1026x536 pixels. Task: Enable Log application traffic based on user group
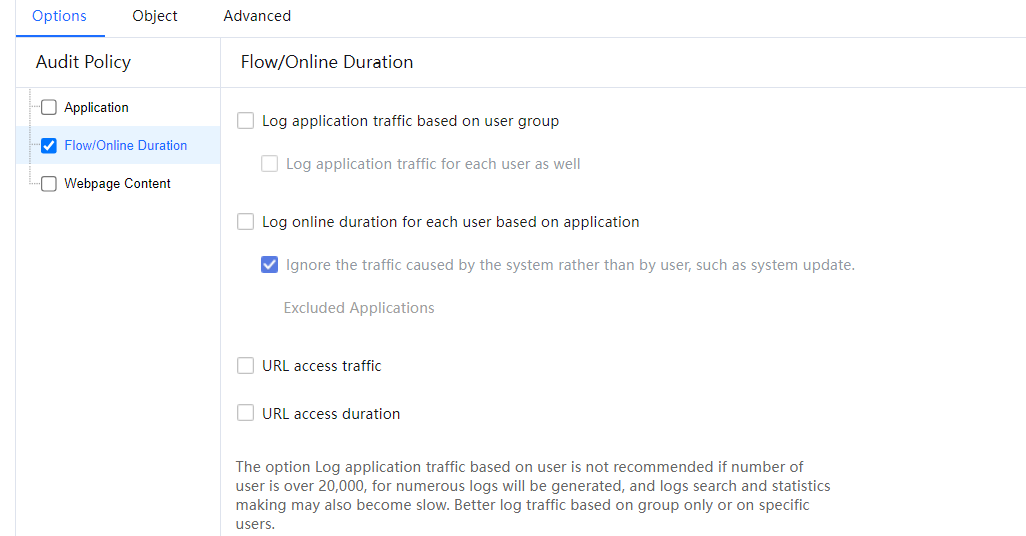pos(246,121)
